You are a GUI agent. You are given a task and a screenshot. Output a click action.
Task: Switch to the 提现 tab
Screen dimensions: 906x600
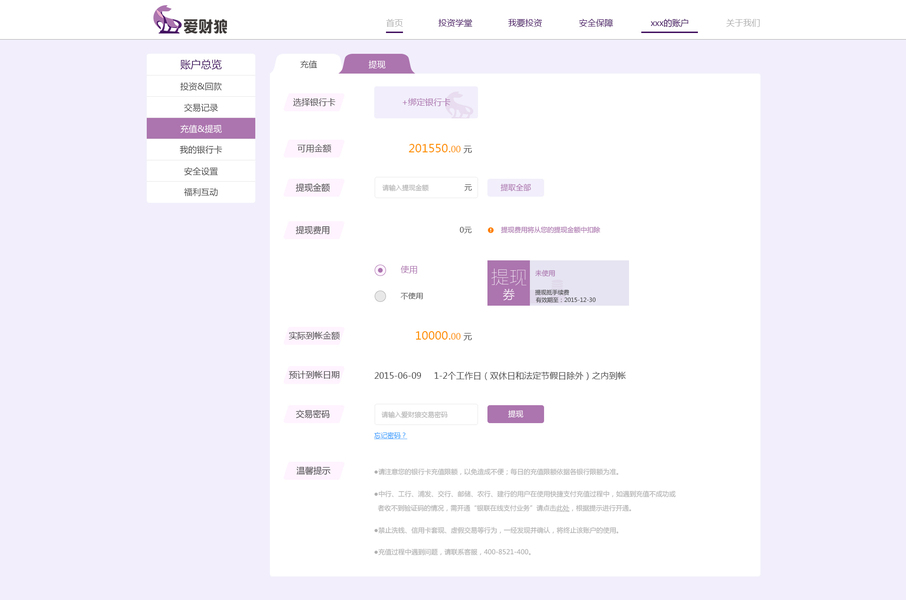377,63
